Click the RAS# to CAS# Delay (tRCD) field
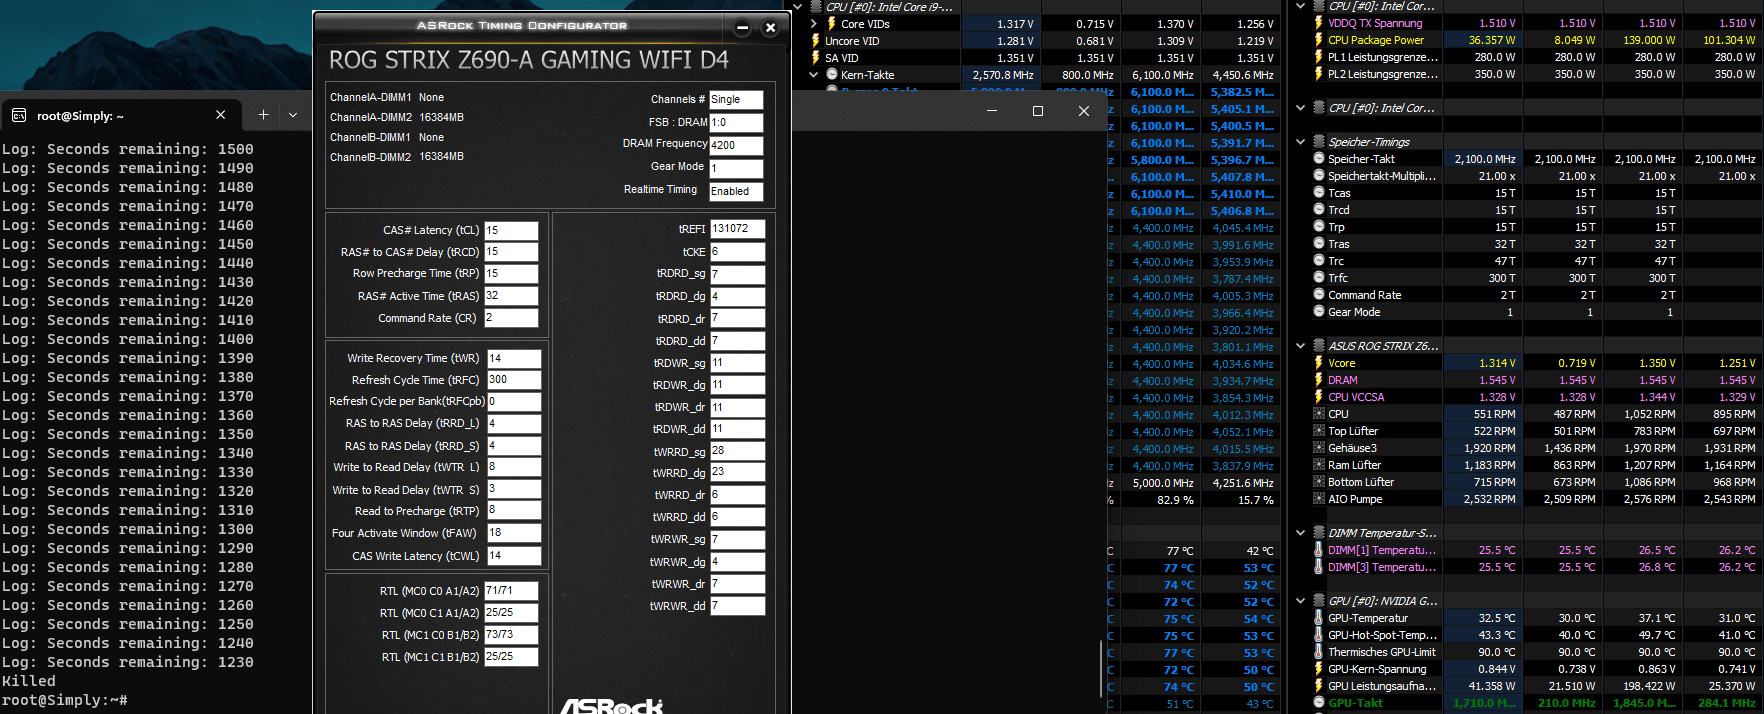1764x714 pixels. point(511,252)
